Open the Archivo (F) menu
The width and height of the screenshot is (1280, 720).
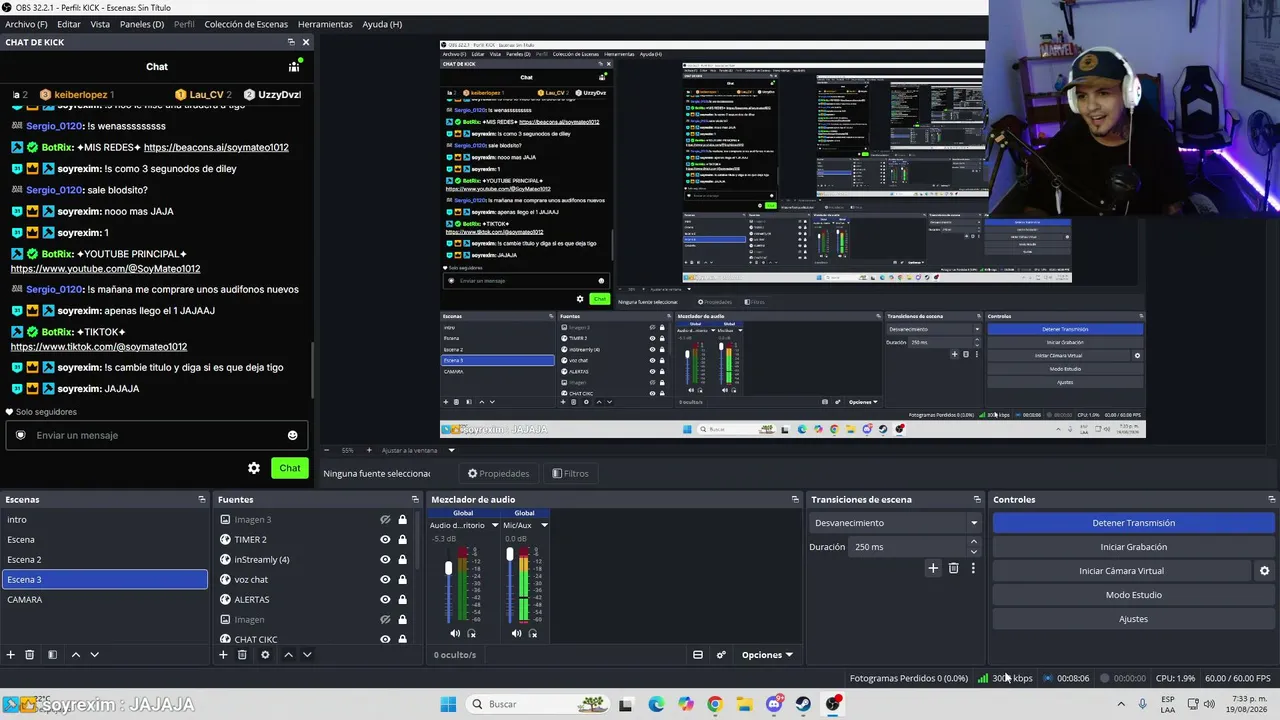[27, 24]
